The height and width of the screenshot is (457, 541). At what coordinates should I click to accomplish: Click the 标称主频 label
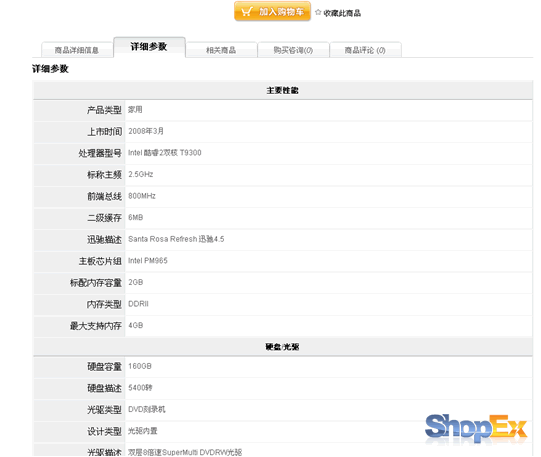(x=105, y=175)
